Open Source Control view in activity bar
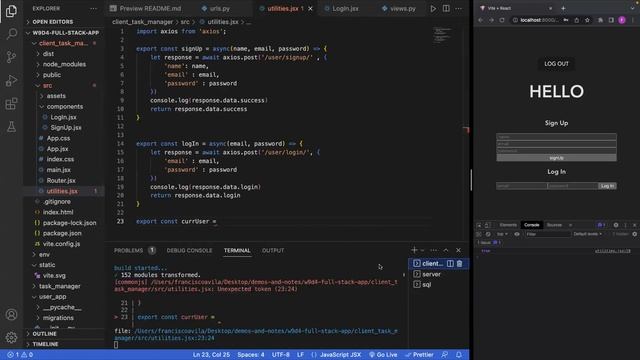Viewport: 640px width, 360px height. [11, 57]
